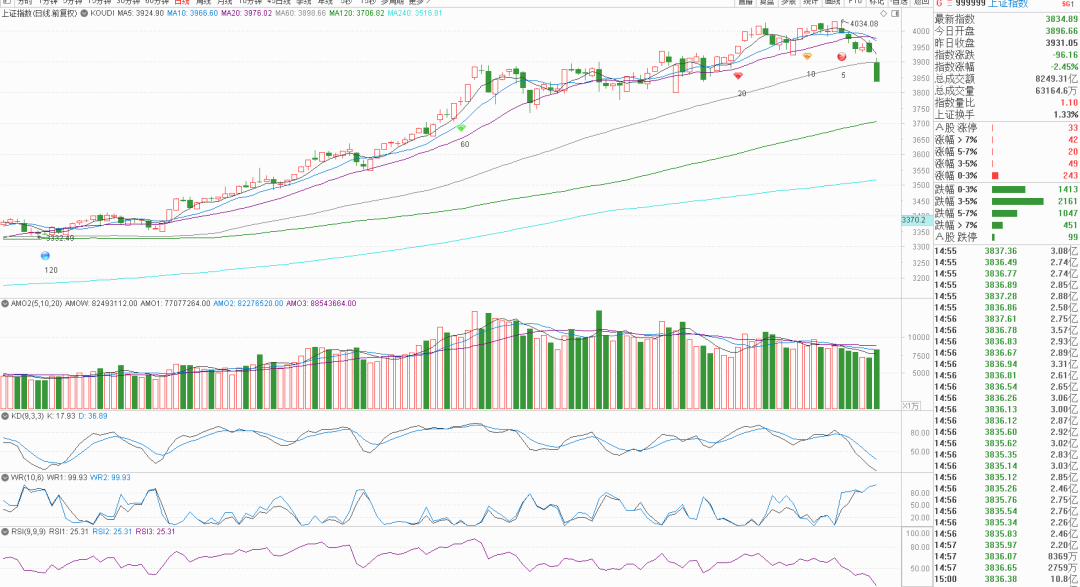Click the $G1 badge in the header
Screen dimensions: 1080x587
coord(1068,3)
